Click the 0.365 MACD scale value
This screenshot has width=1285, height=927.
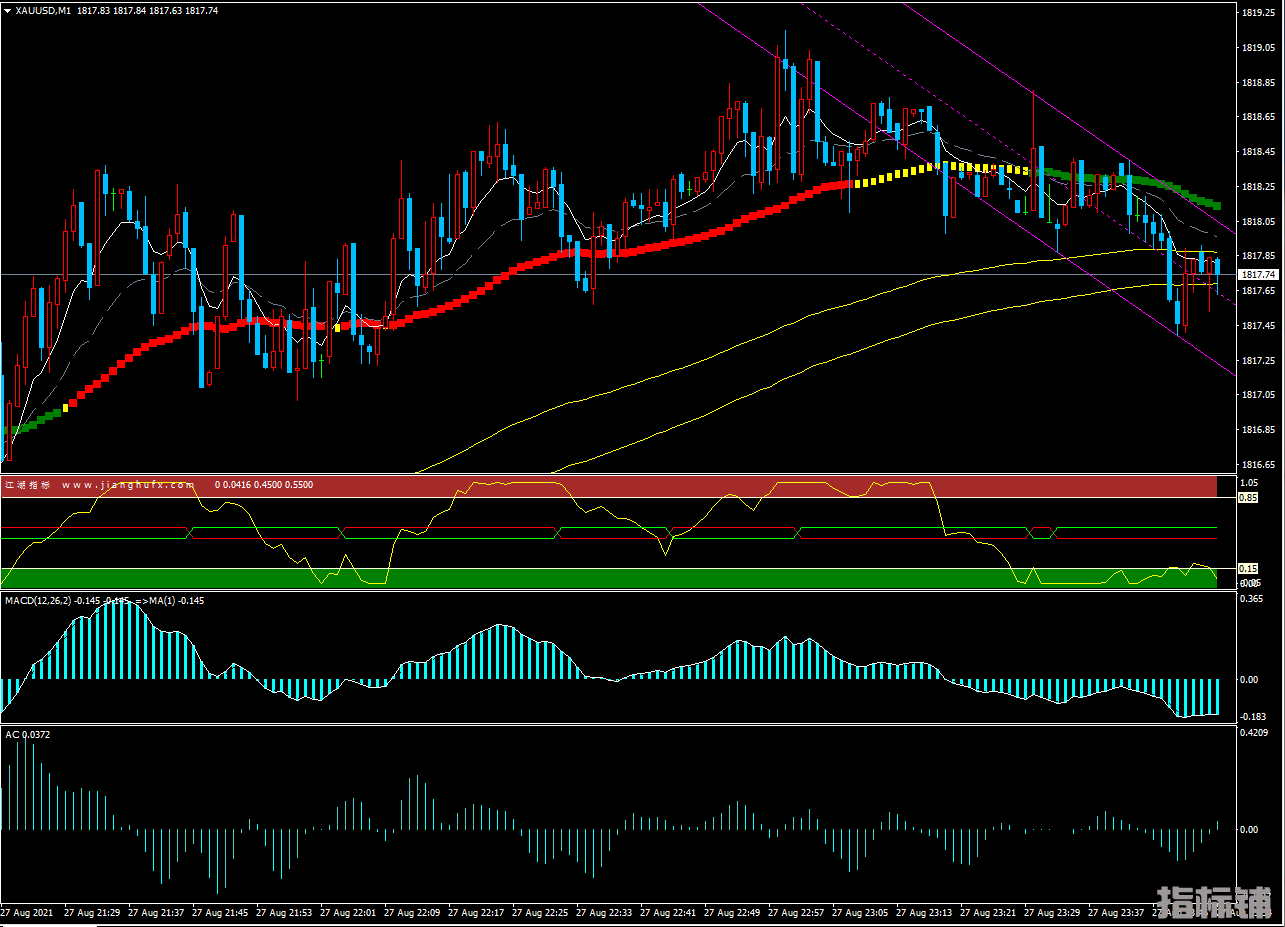pos(1250,599)
